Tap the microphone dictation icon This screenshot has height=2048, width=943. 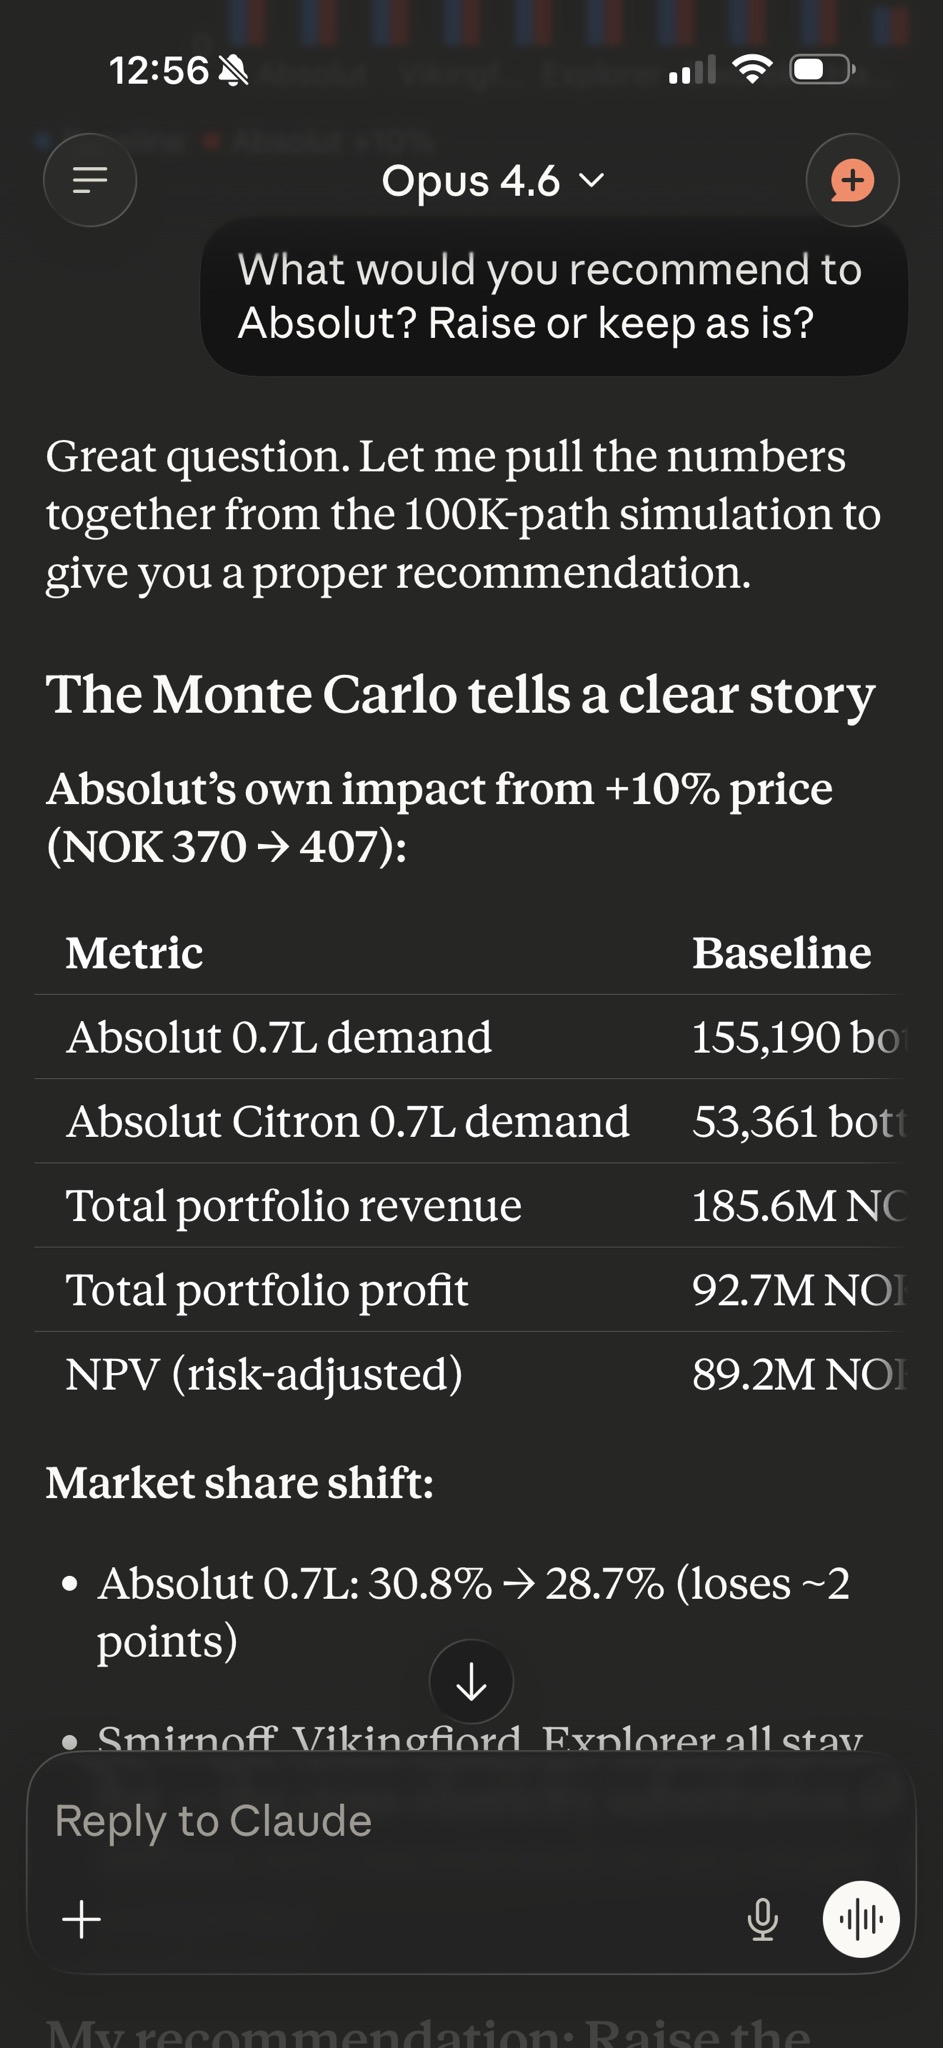[762, 1919]
